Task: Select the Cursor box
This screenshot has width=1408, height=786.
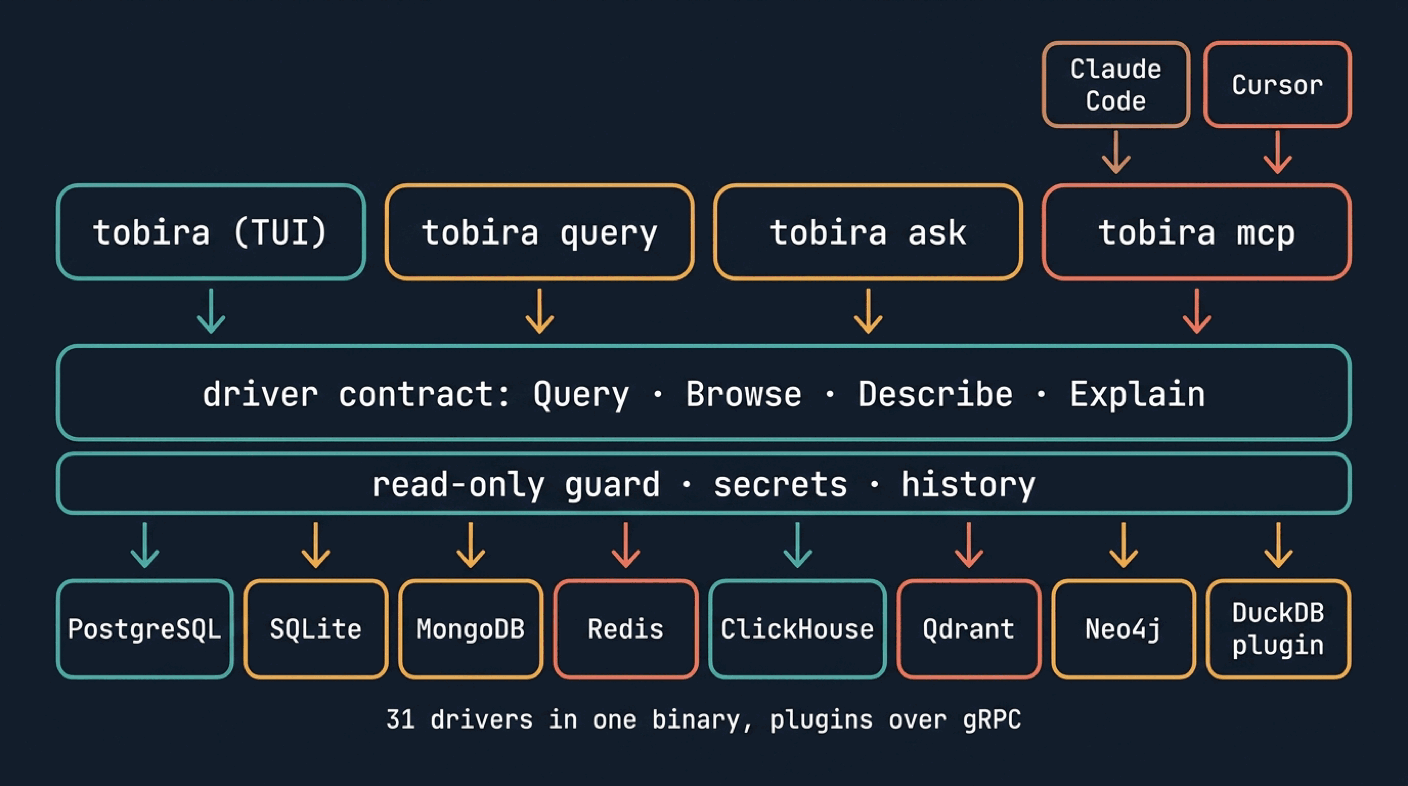Action: point(1277,85)
